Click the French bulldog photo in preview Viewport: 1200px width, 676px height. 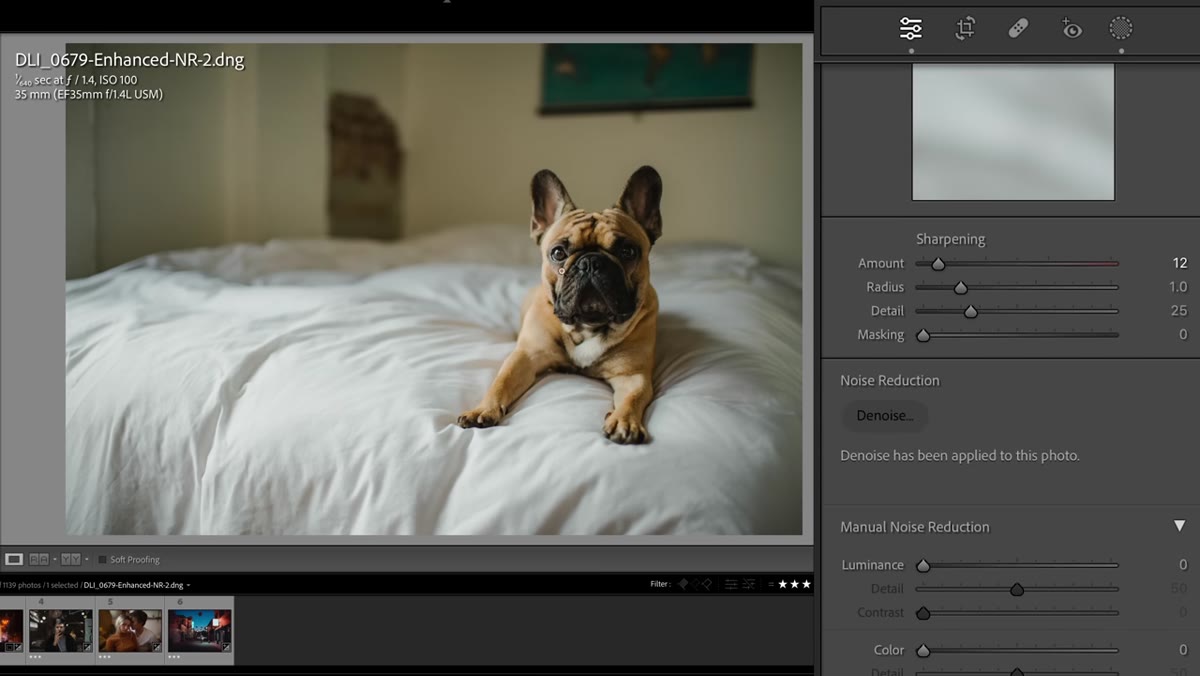coord(434,288)
